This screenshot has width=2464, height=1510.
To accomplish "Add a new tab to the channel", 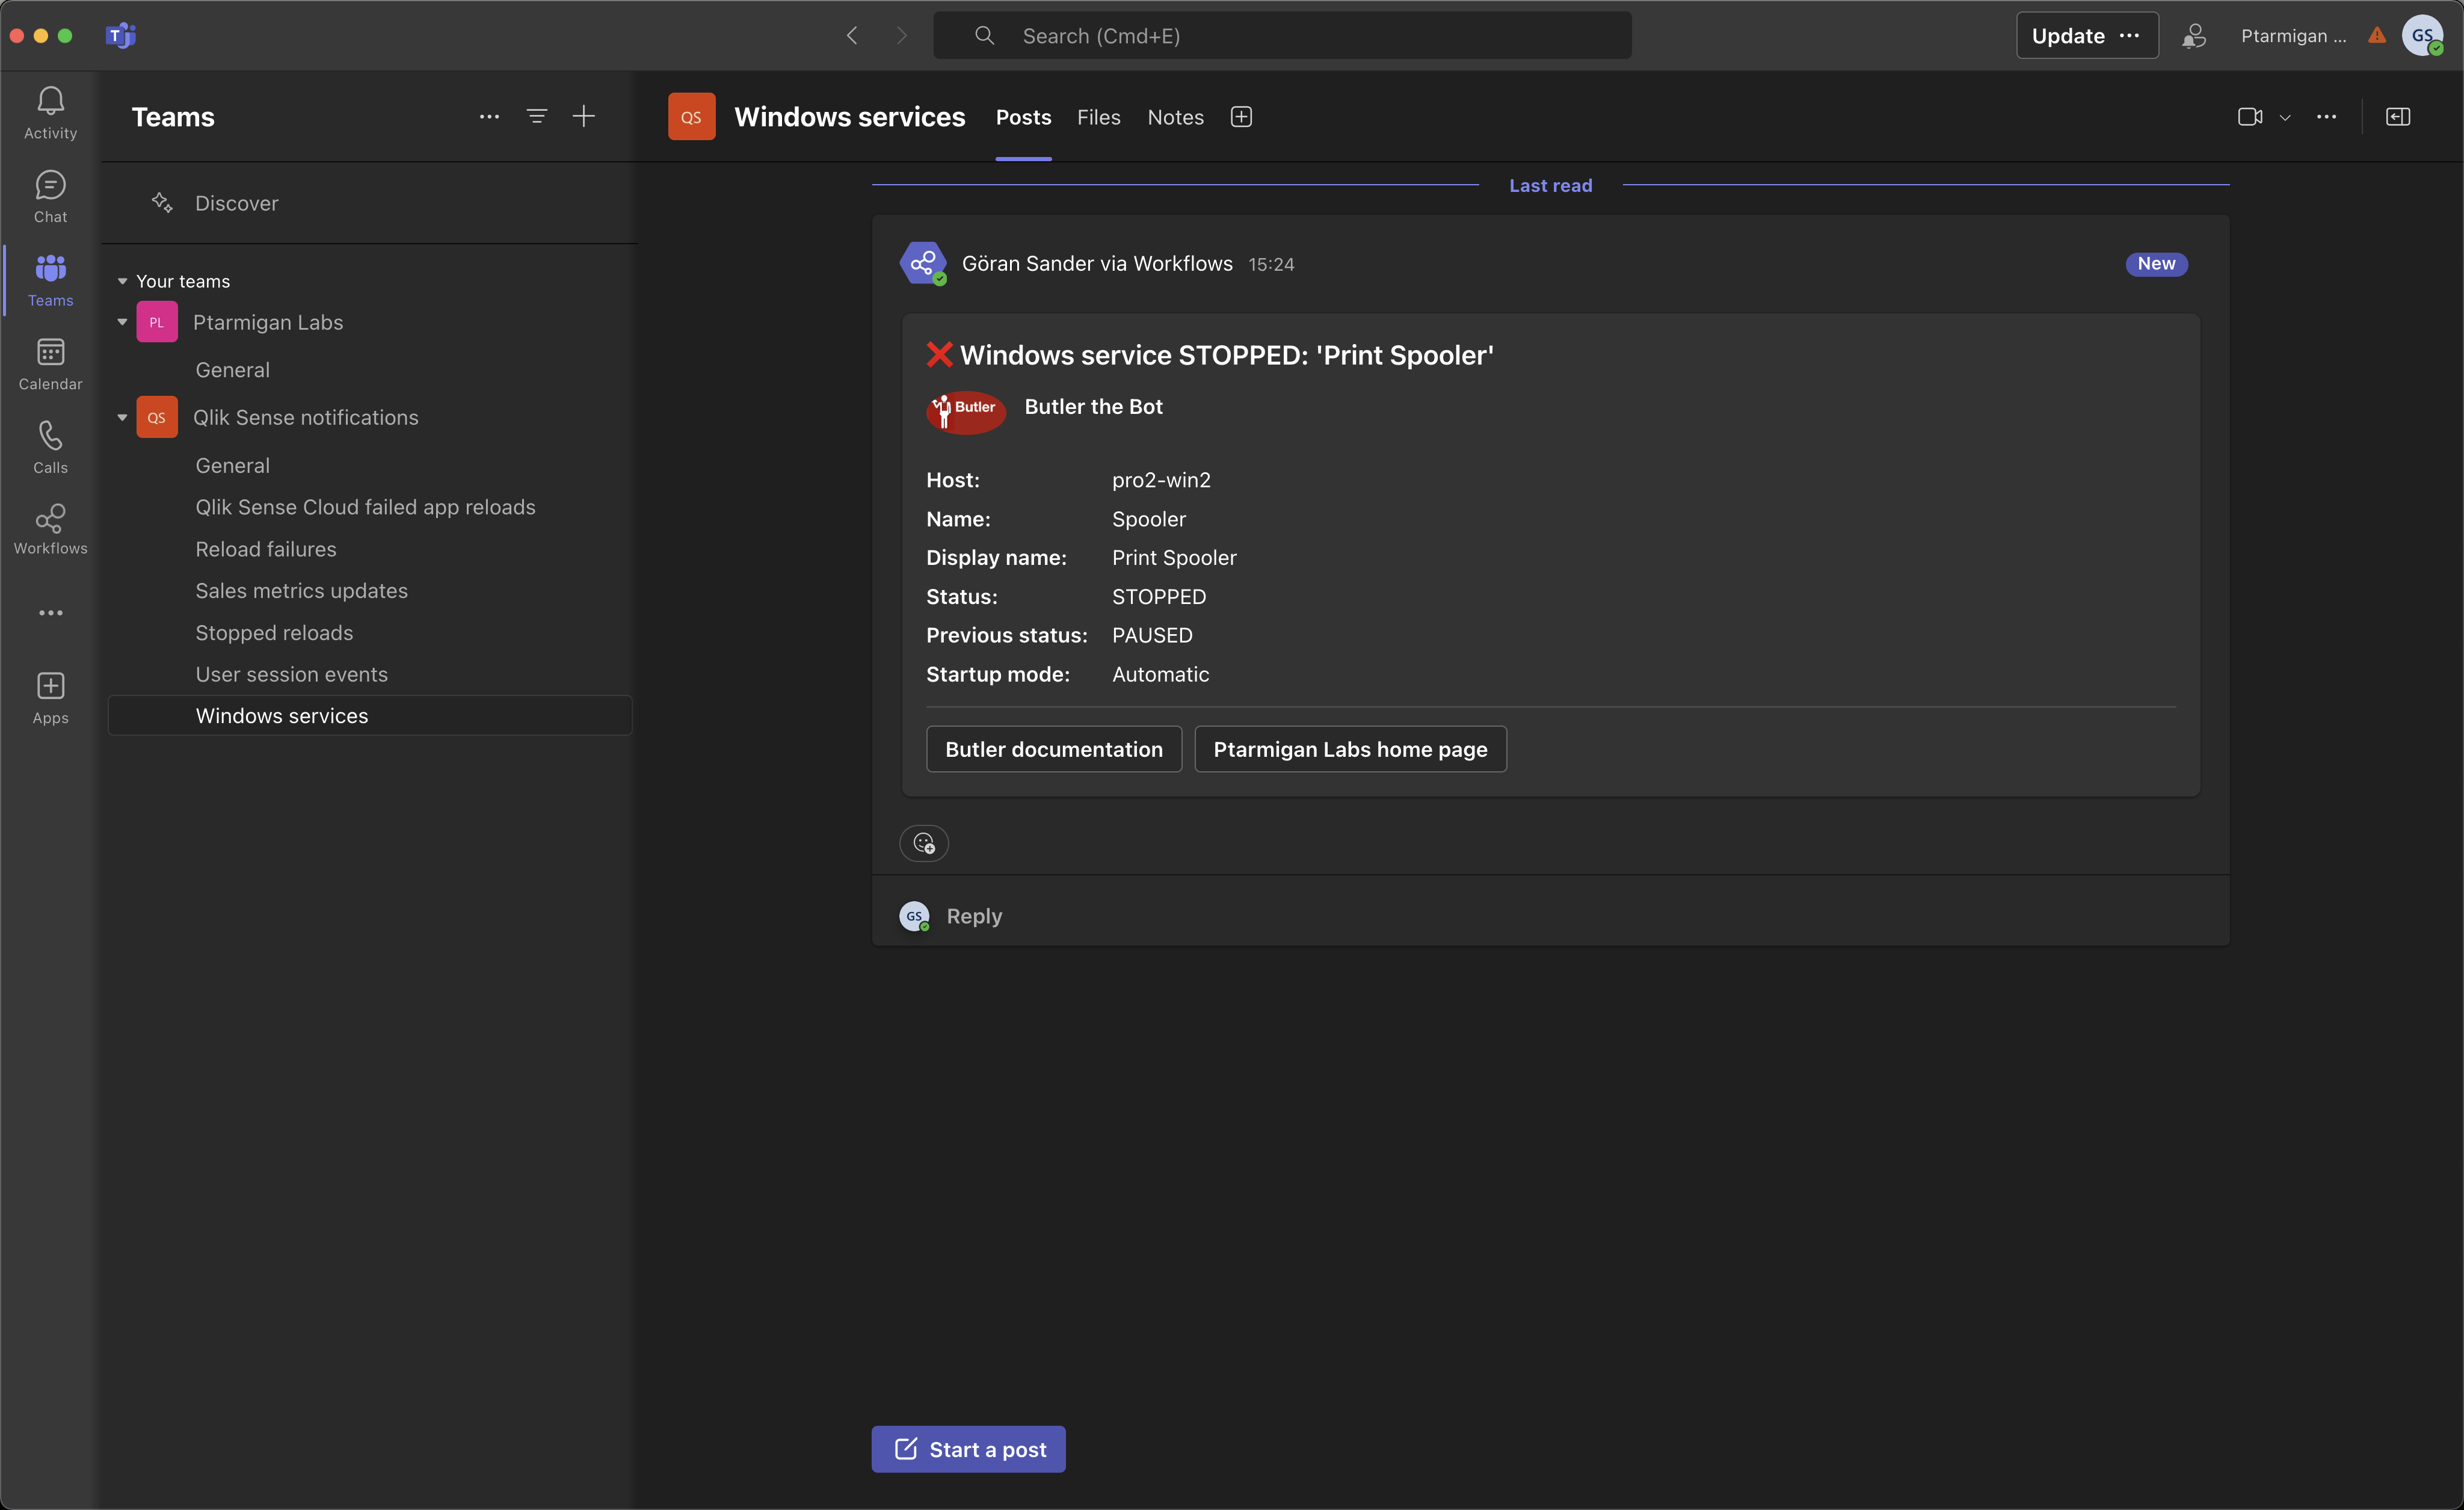I will tap(1241, 117).
